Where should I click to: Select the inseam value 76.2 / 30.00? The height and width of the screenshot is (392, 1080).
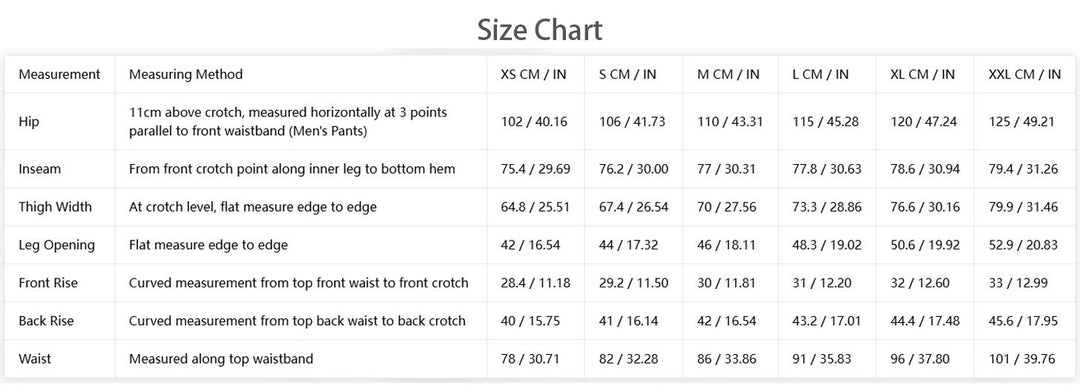(634, 169)
